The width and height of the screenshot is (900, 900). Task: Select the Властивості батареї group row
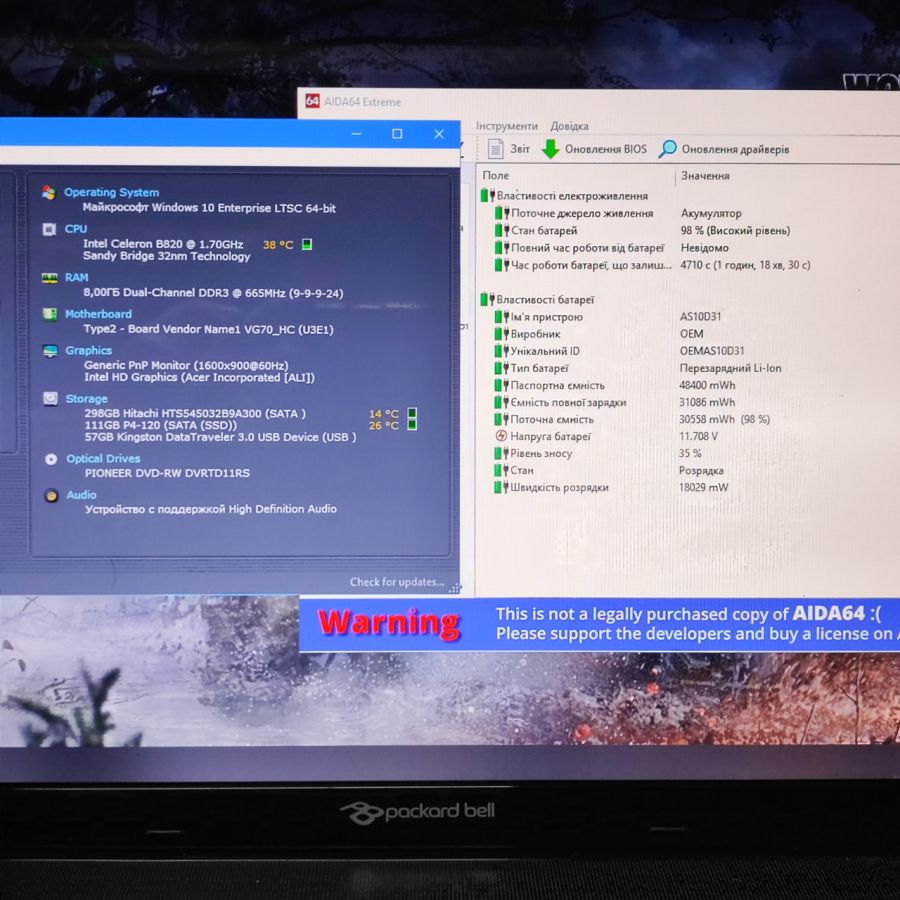pyautogui.click(x=538, y=299)
